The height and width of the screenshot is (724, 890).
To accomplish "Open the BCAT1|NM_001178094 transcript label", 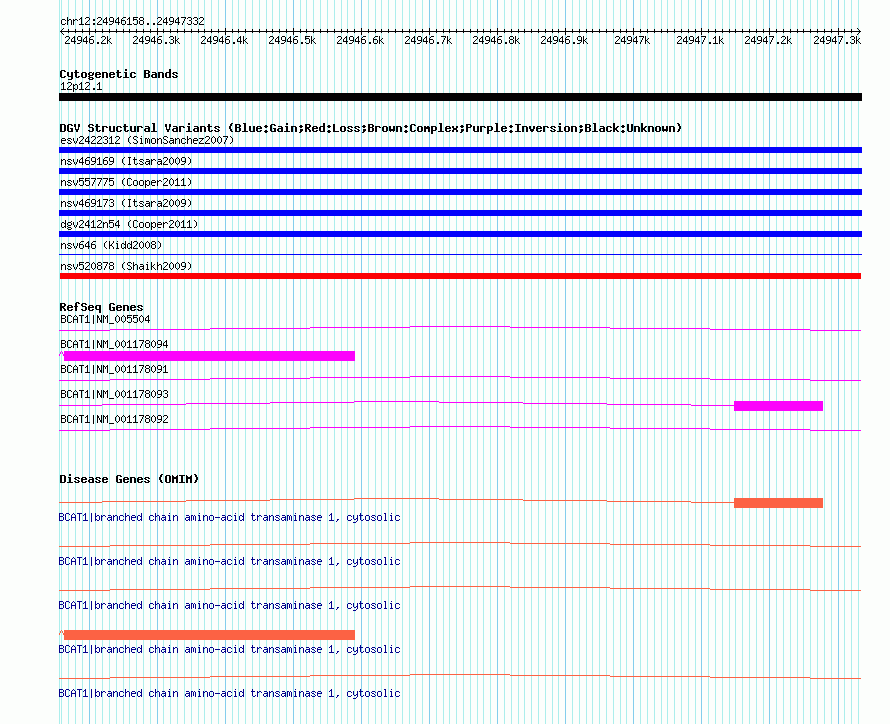I will (x=114, y=344).
